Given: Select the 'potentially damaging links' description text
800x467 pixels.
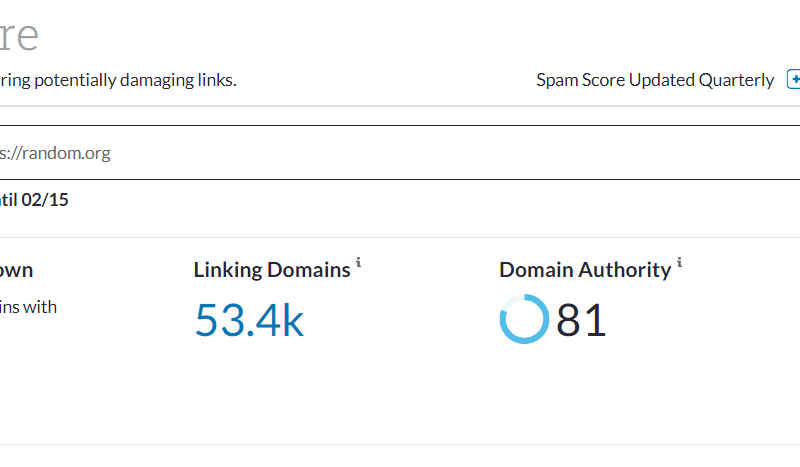Looking at the screenshot, I should point(120,80).
